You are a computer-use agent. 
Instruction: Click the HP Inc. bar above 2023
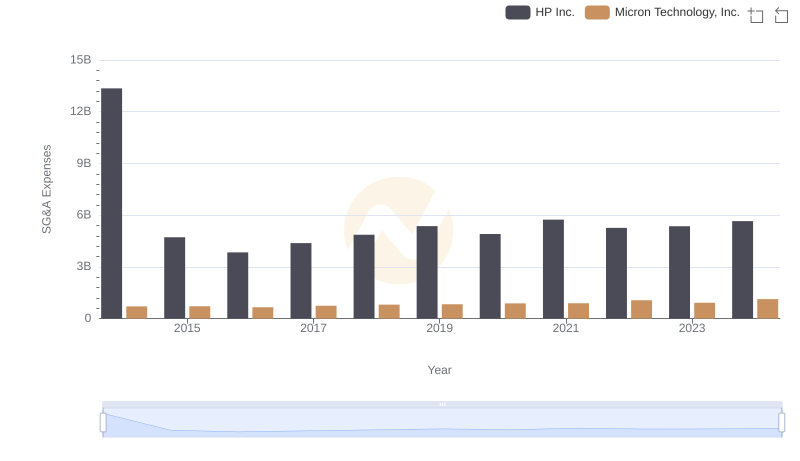pyautogui.click(x=680, y=272)
